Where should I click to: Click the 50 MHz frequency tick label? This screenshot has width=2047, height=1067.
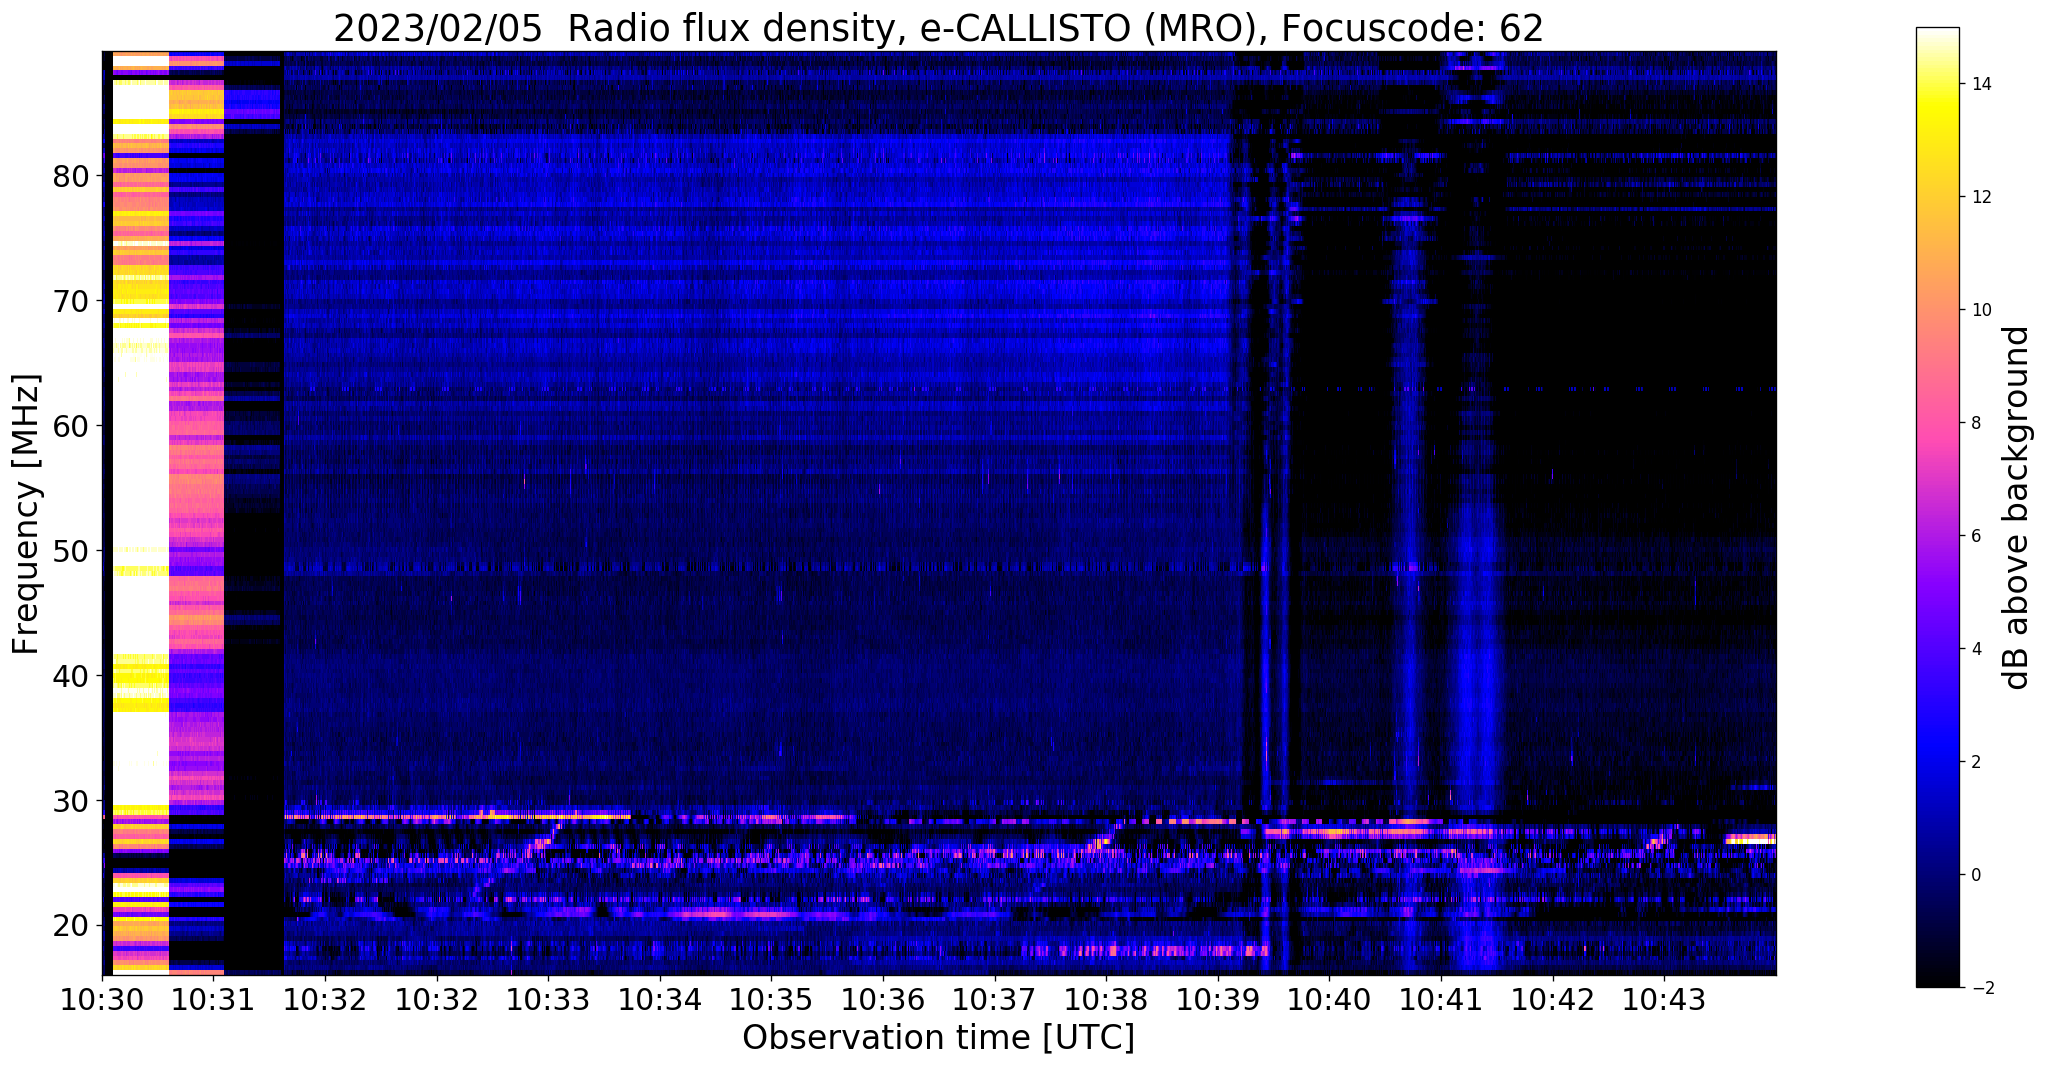tap(71, 551)
